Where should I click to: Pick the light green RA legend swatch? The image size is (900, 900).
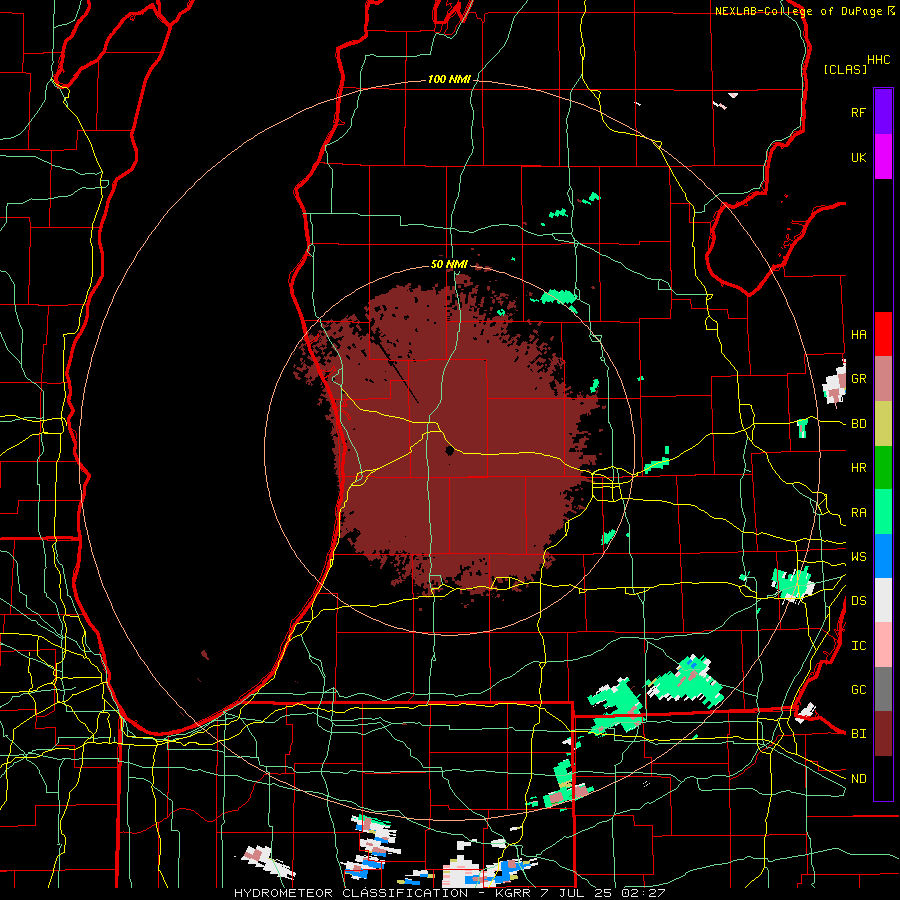click(x=883, y=512)
